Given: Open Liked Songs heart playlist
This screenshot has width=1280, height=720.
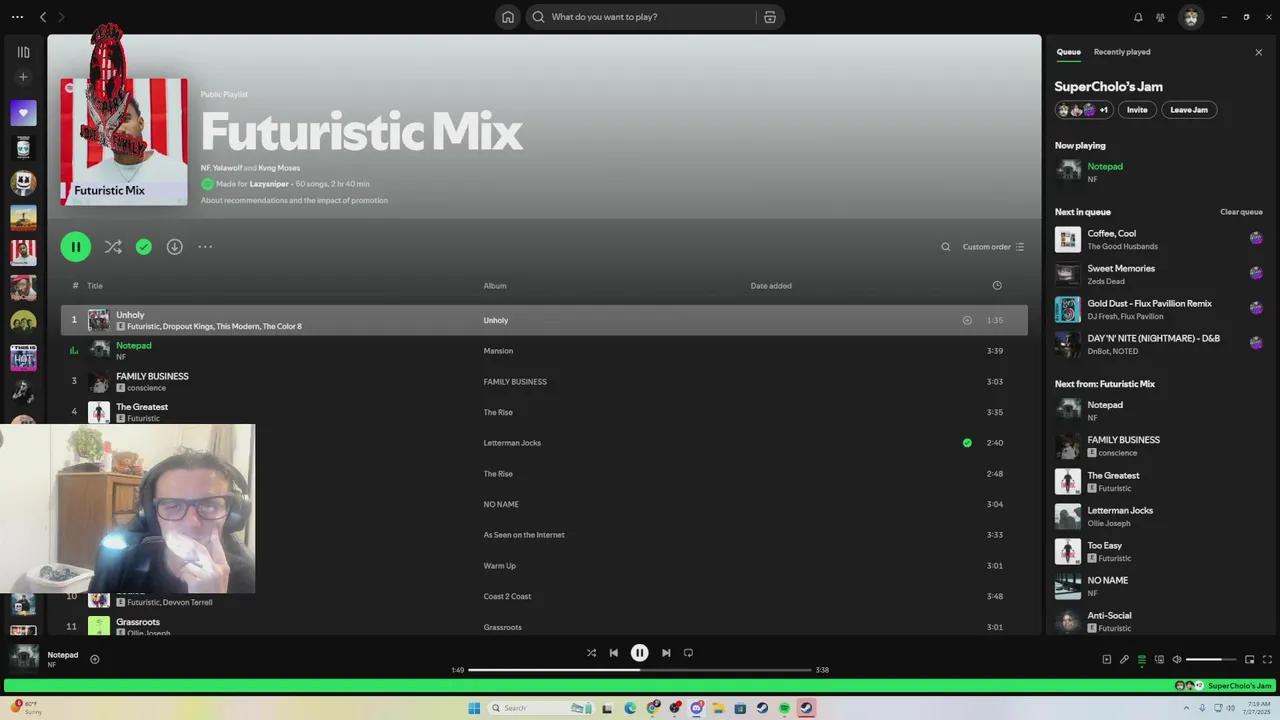Looking at the screenshot, I should pyautogui.click(x=23, y=113).
